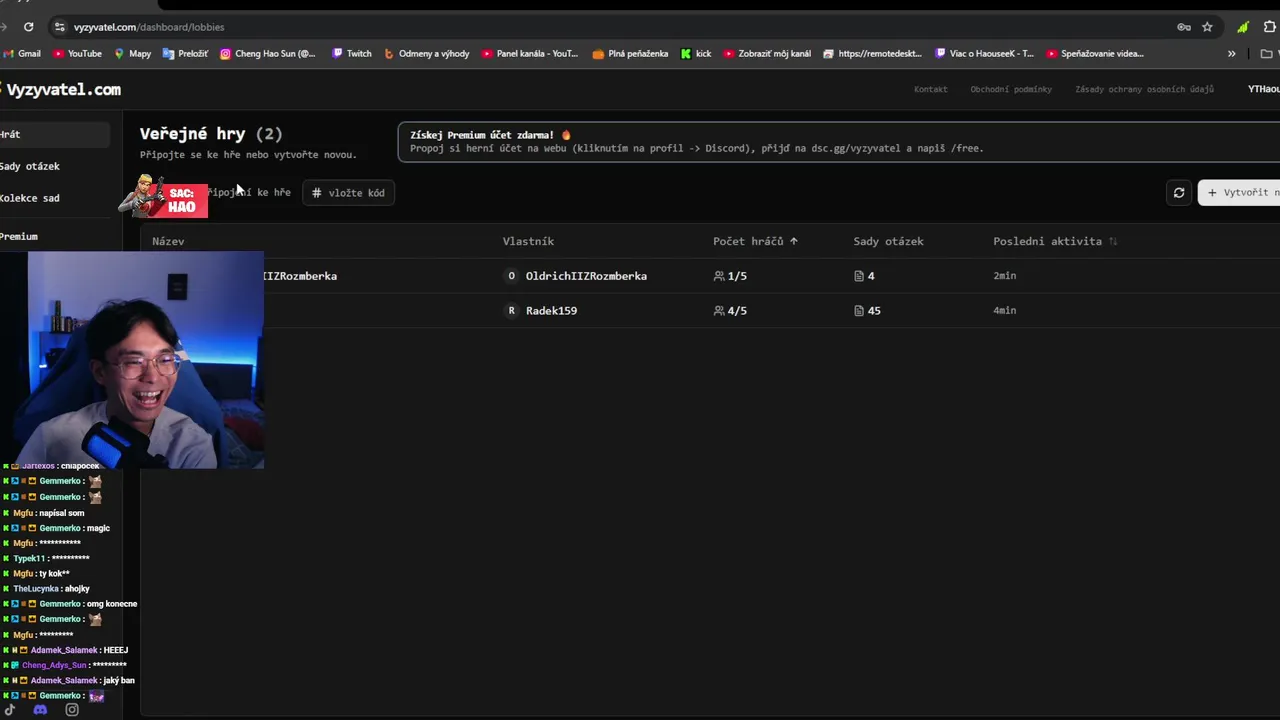Click the Vytvořit new game button
The height and width of the screenshot is (720, 1280).
[1240, 193]
